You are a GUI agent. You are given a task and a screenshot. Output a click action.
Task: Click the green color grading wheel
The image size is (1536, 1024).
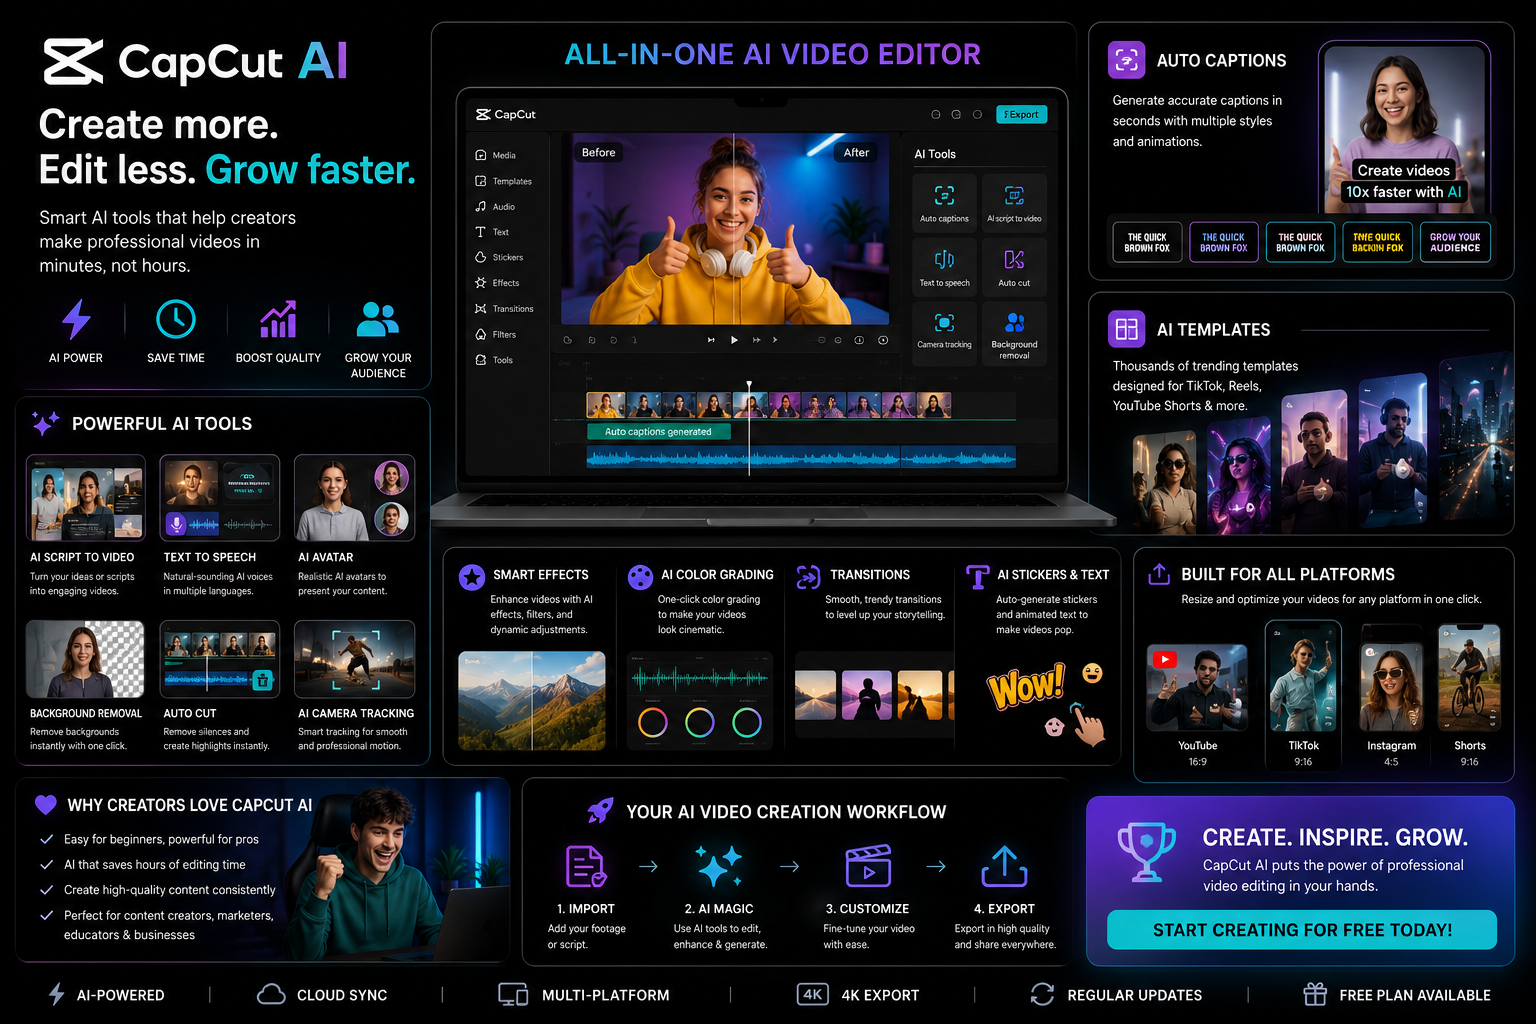pyautogui.click(x=747, y=722)
